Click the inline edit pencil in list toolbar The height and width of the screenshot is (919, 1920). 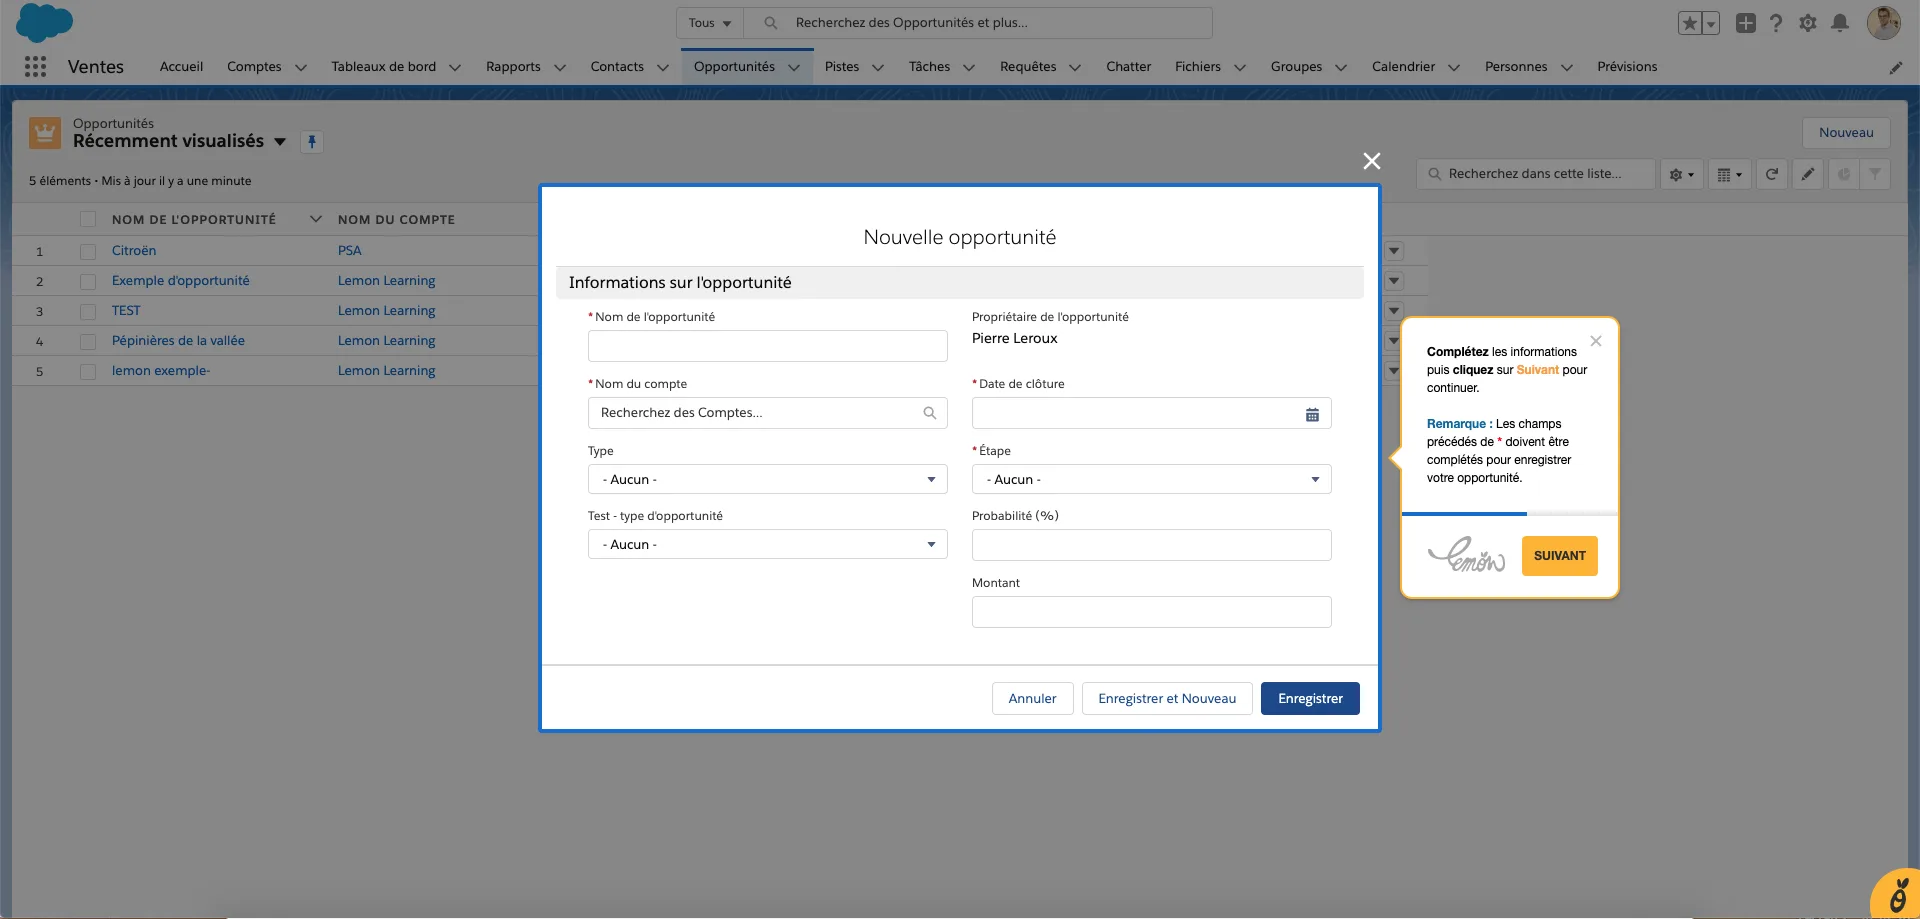[x=1808, y=174]
